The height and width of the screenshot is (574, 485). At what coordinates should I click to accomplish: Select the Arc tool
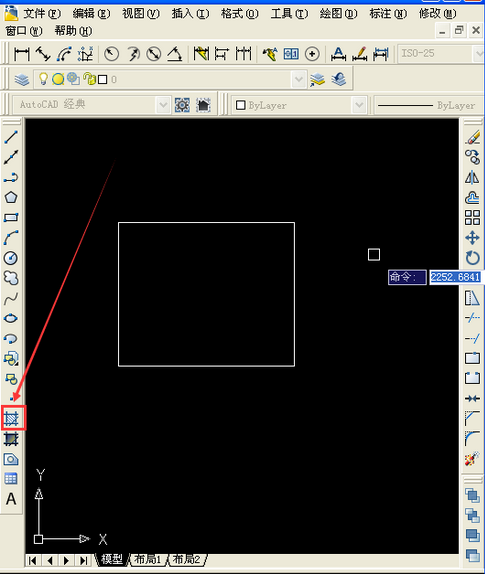pos(11,238)
